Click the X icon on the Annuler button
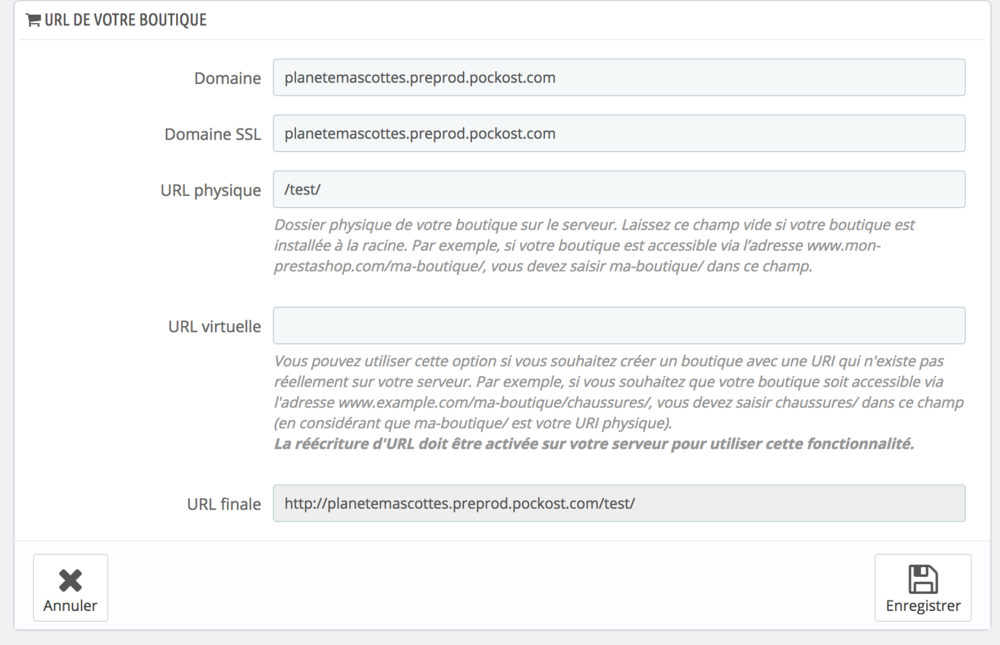This screenshot has height=645, width=1000. (x=70, y=580)
